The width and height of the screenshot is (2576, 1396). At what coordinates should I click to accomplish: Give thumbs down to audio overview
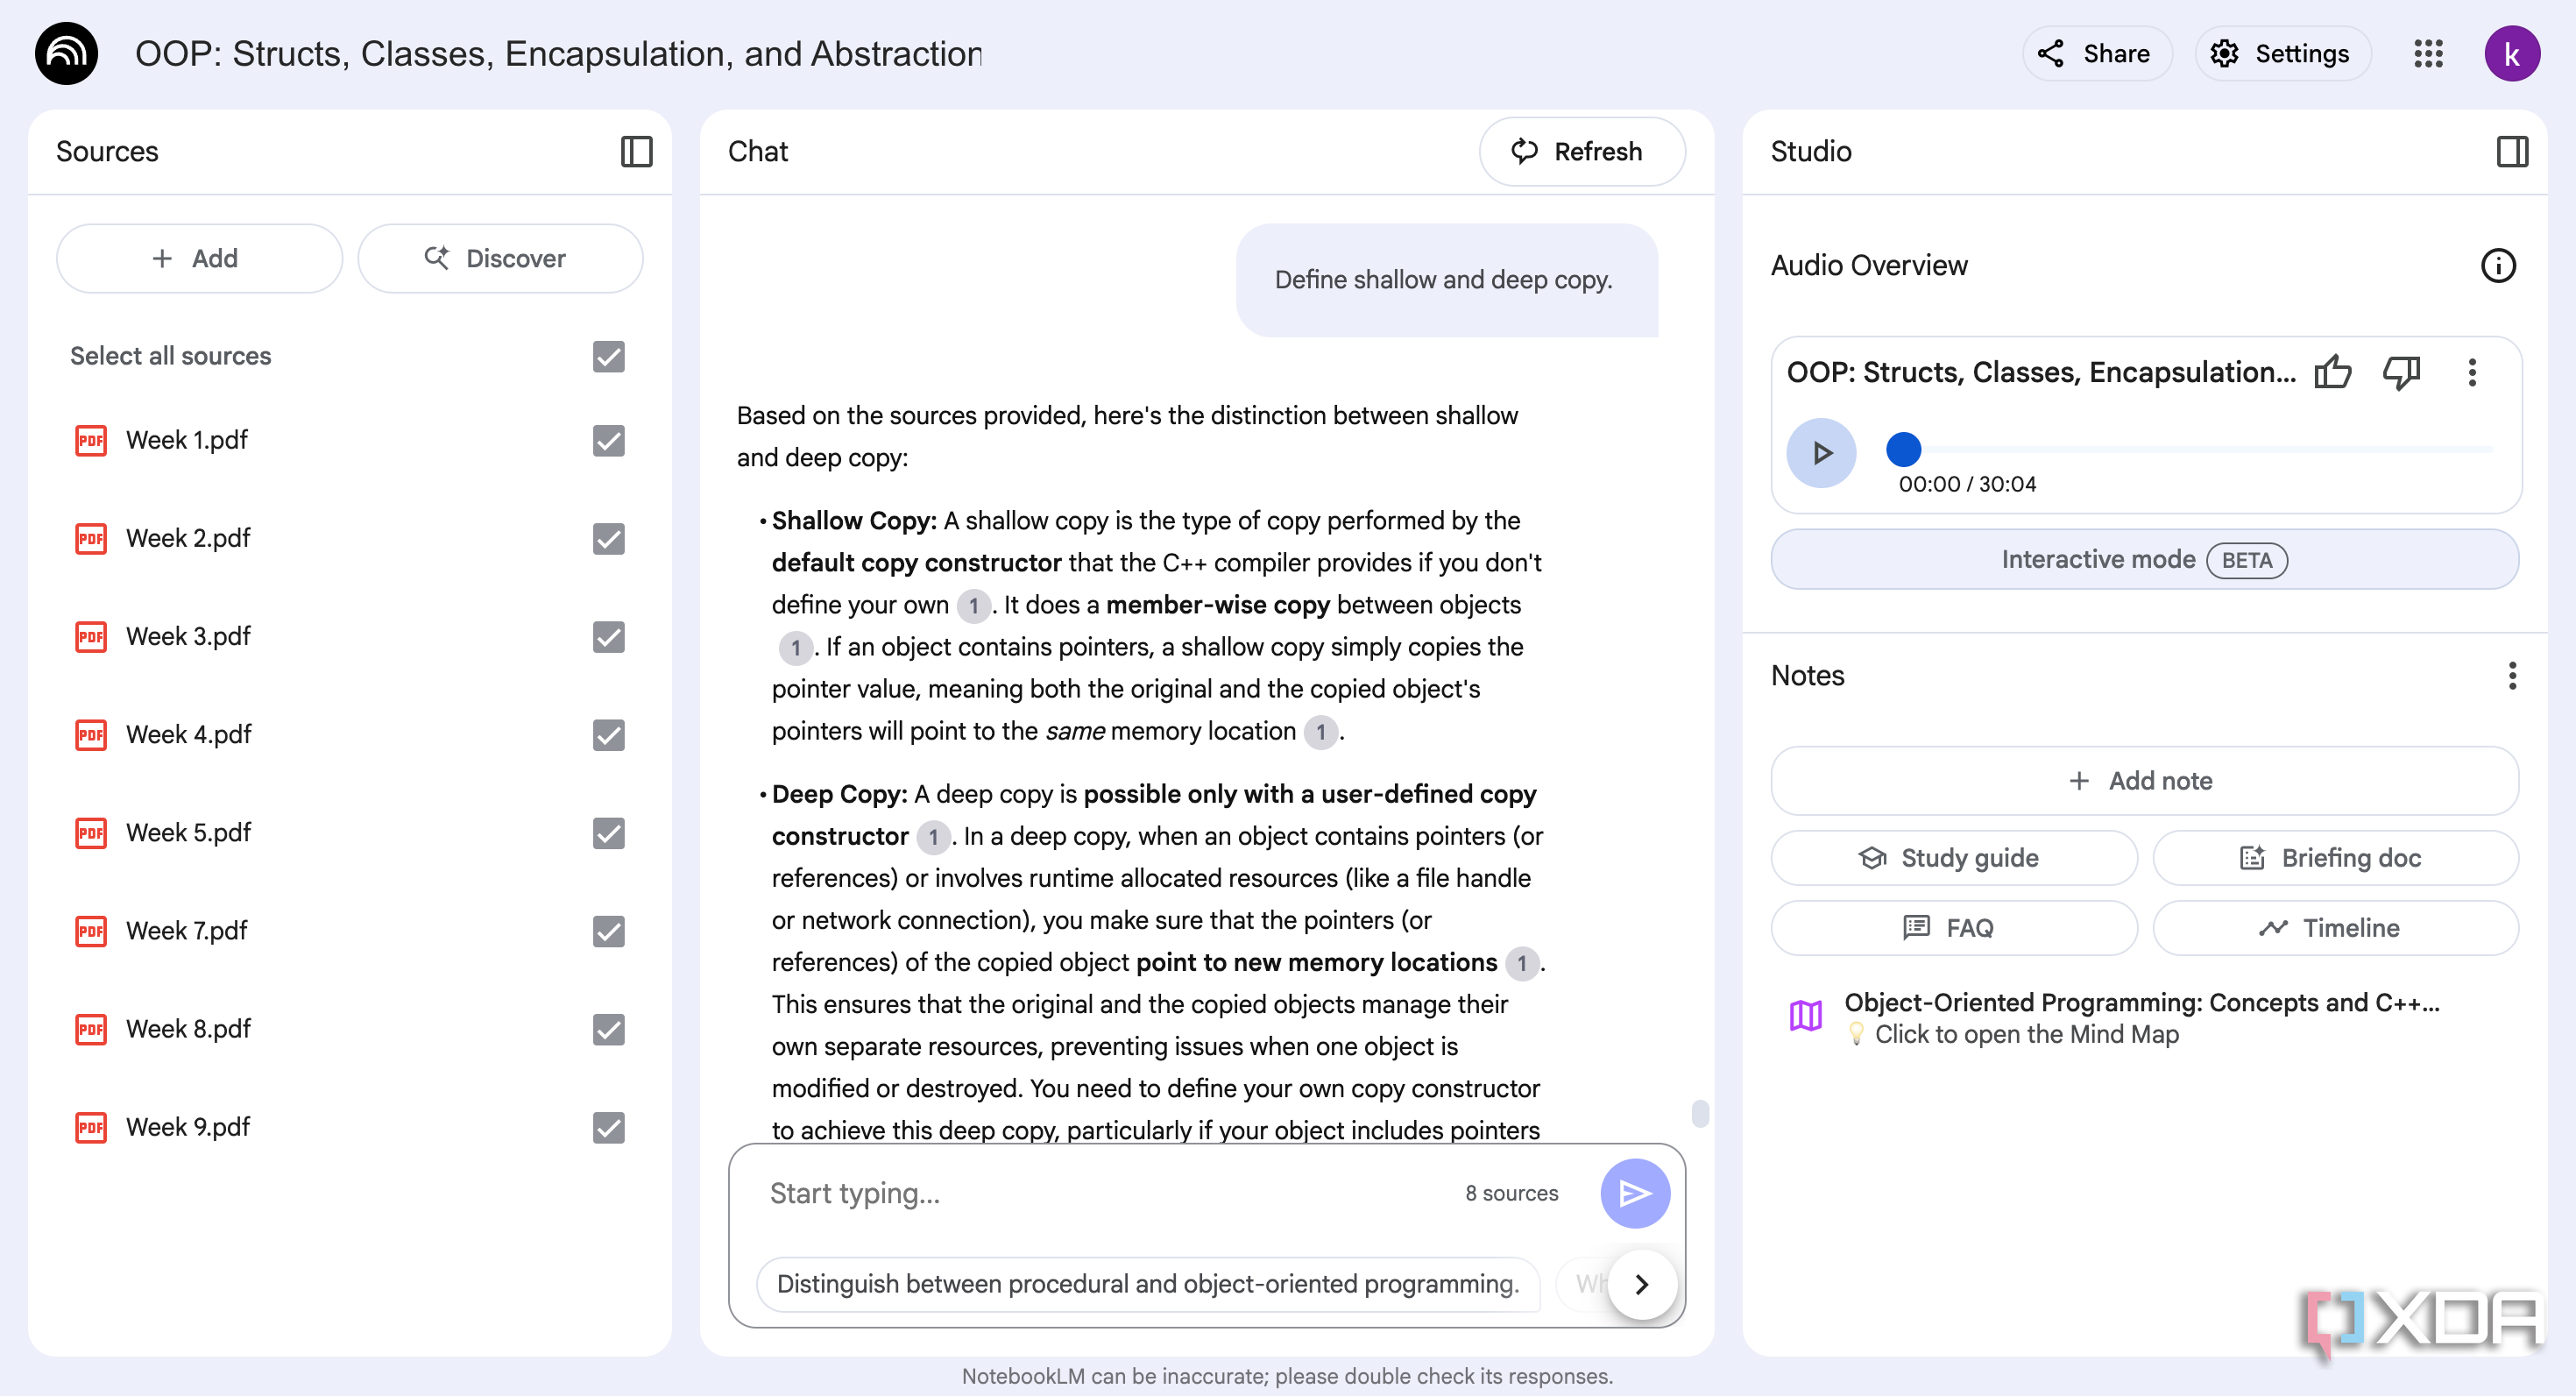point(2401,372)
